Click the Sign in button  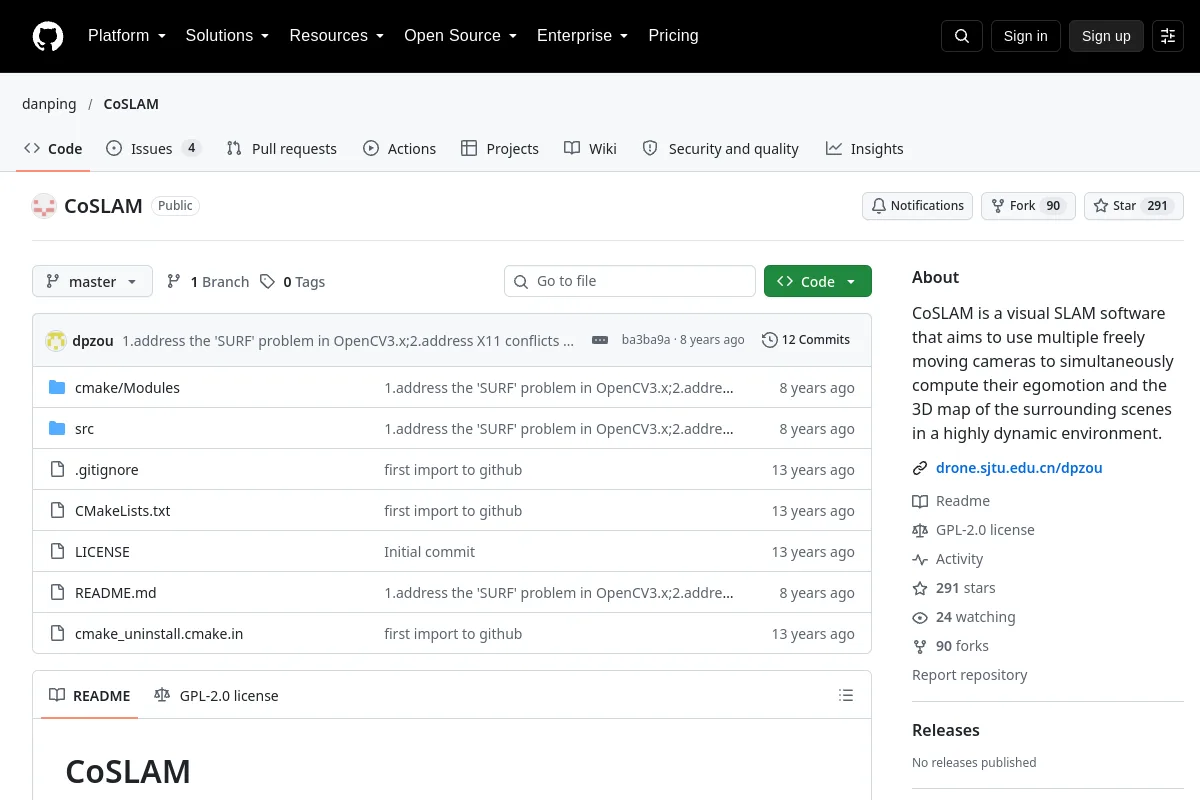coord(1025,36)
